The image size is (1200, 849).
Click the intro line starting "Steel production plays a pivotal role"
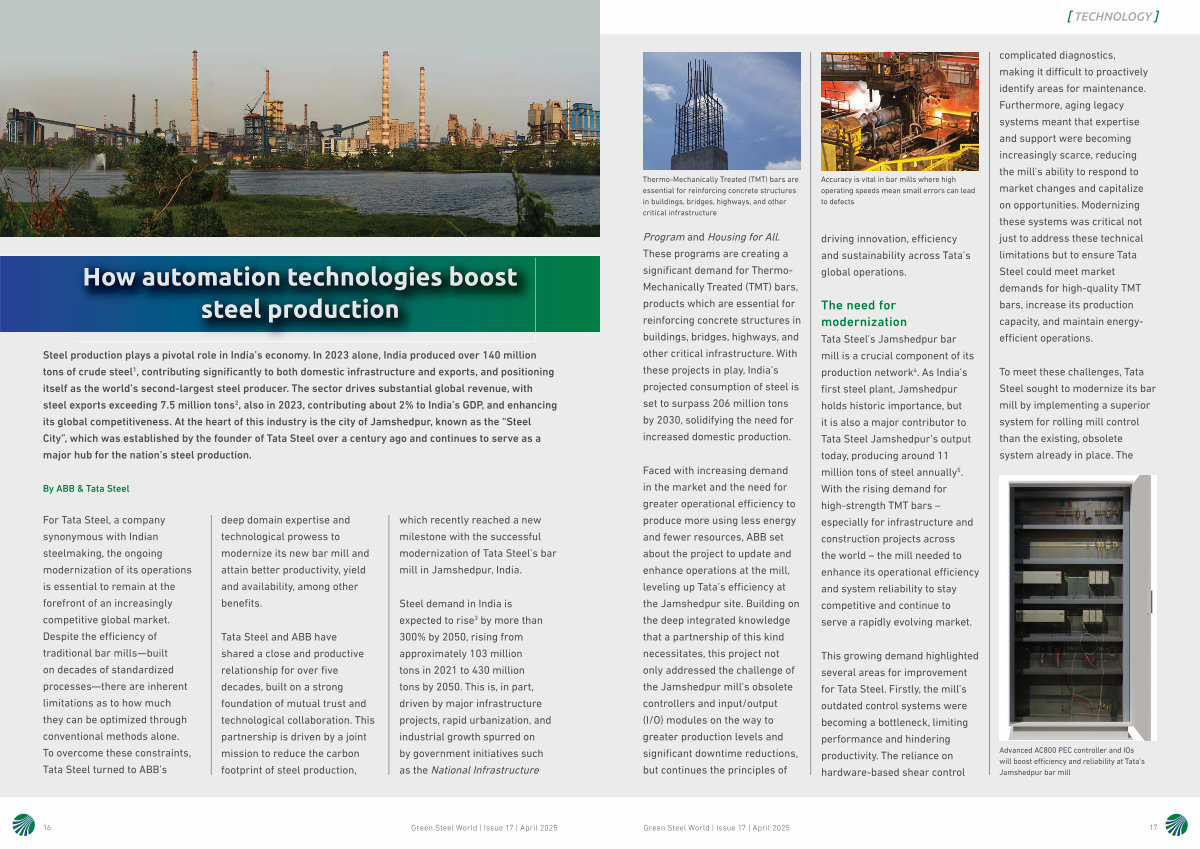point(290,355)
